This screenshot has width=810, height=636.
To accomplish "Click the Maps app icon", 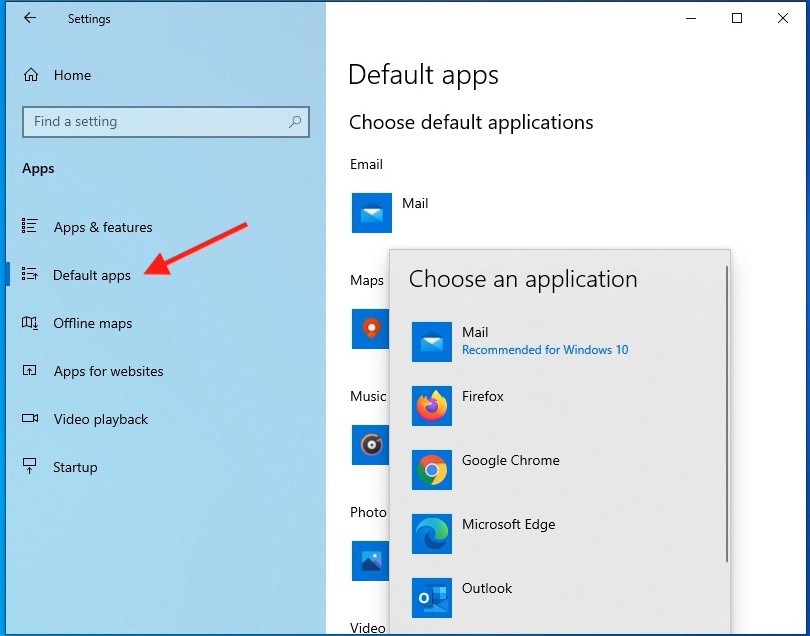I will click(x=370, y=329).
